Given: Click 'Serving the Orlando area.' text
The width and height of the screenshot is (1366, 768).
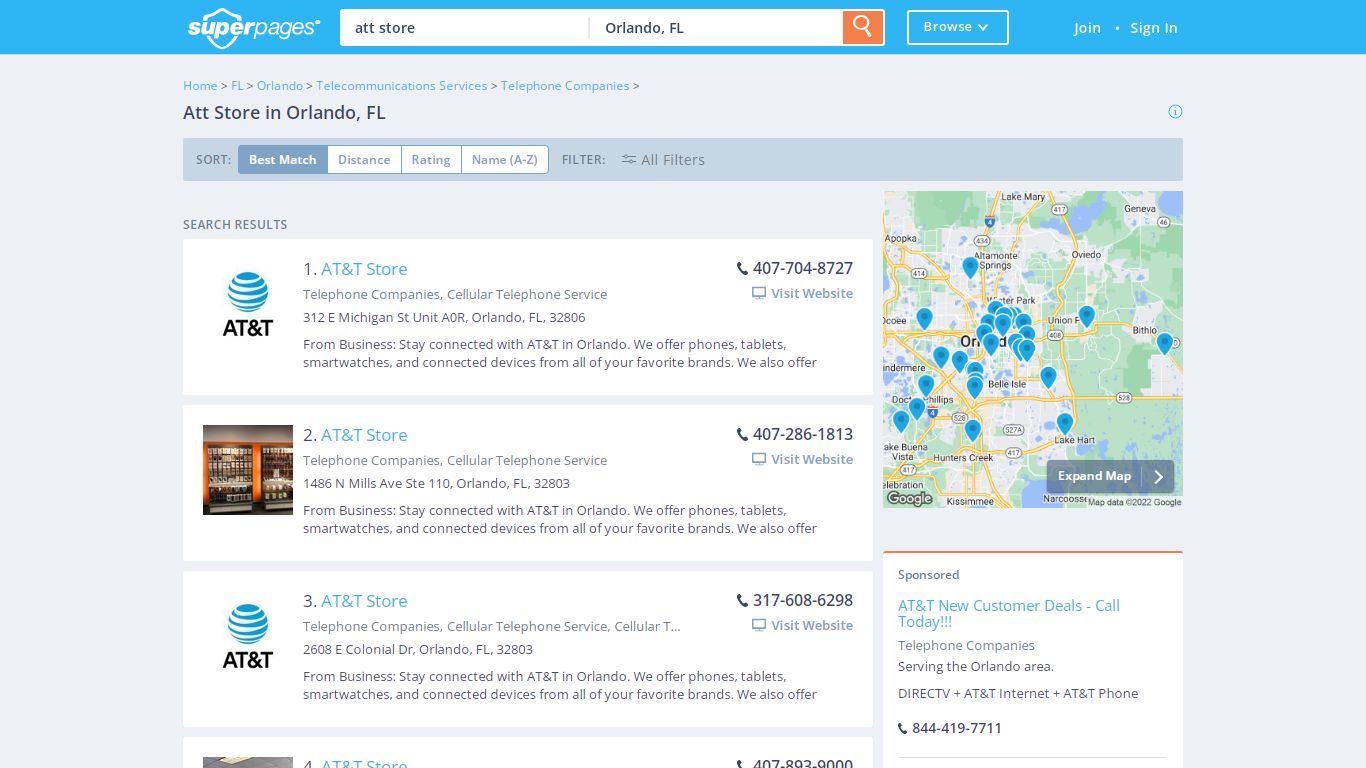Looking at the screenshot, I should 976,667.
